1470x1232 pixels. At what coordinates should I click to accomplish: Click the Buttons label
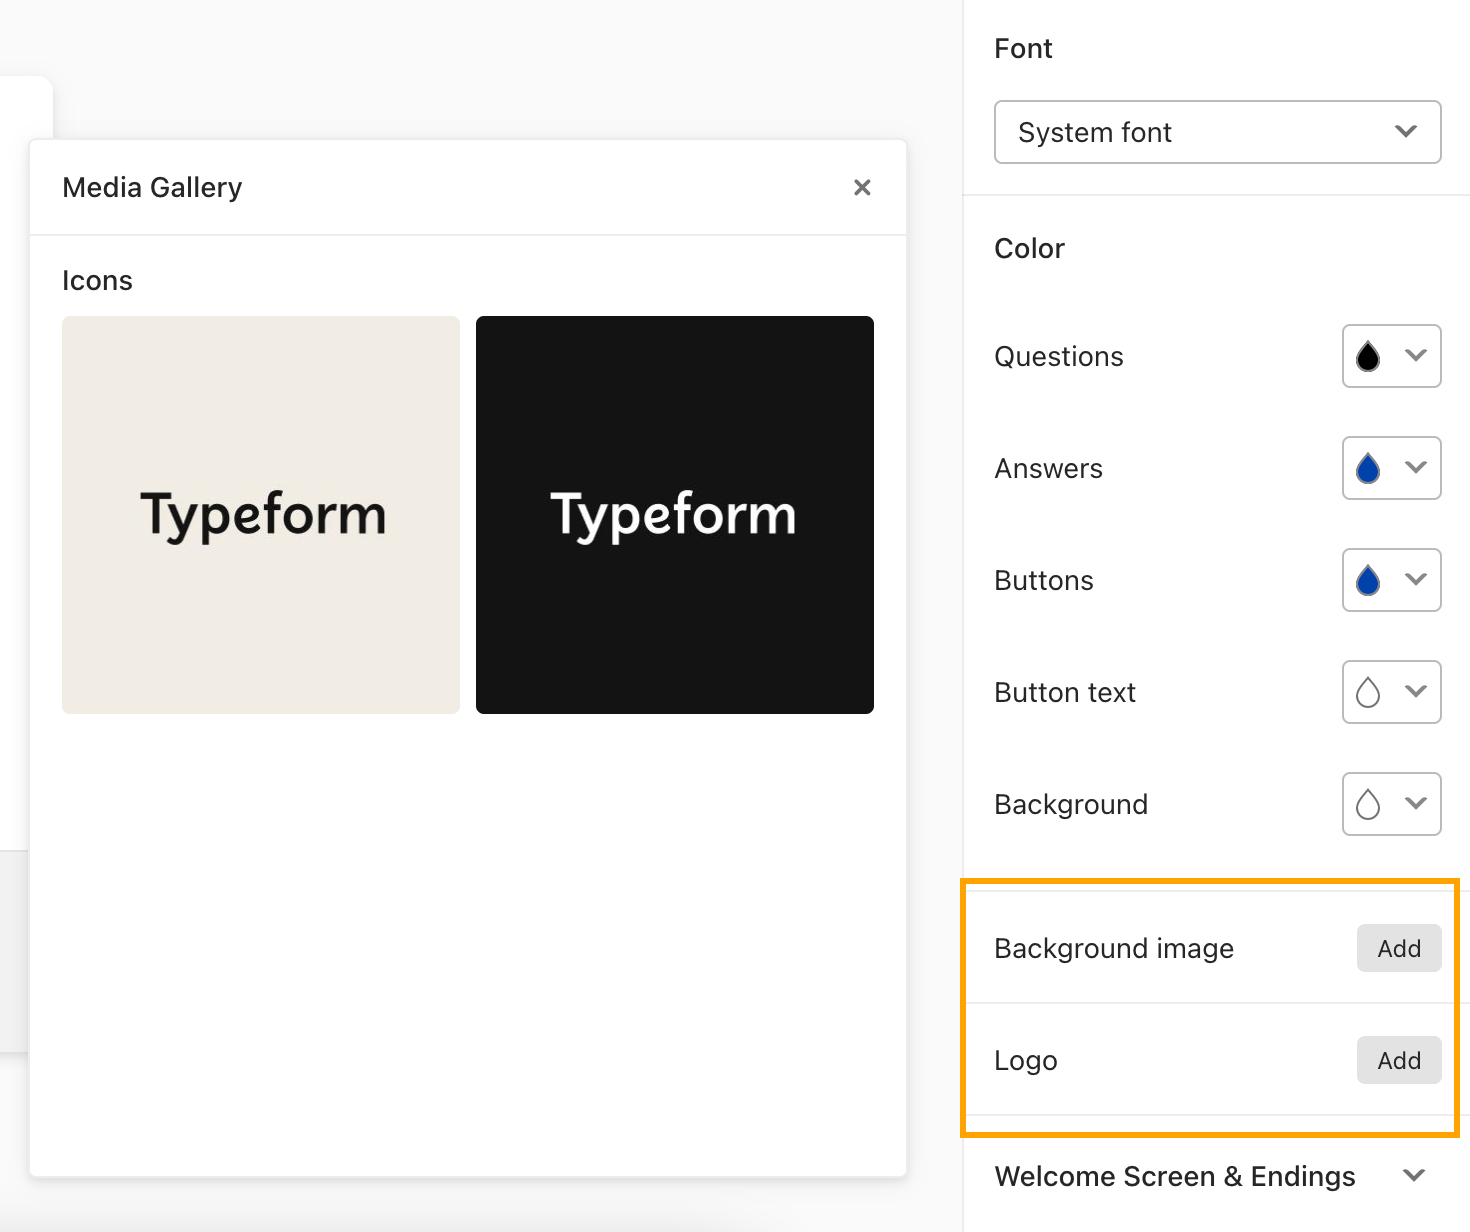(x=1044, y=580)
